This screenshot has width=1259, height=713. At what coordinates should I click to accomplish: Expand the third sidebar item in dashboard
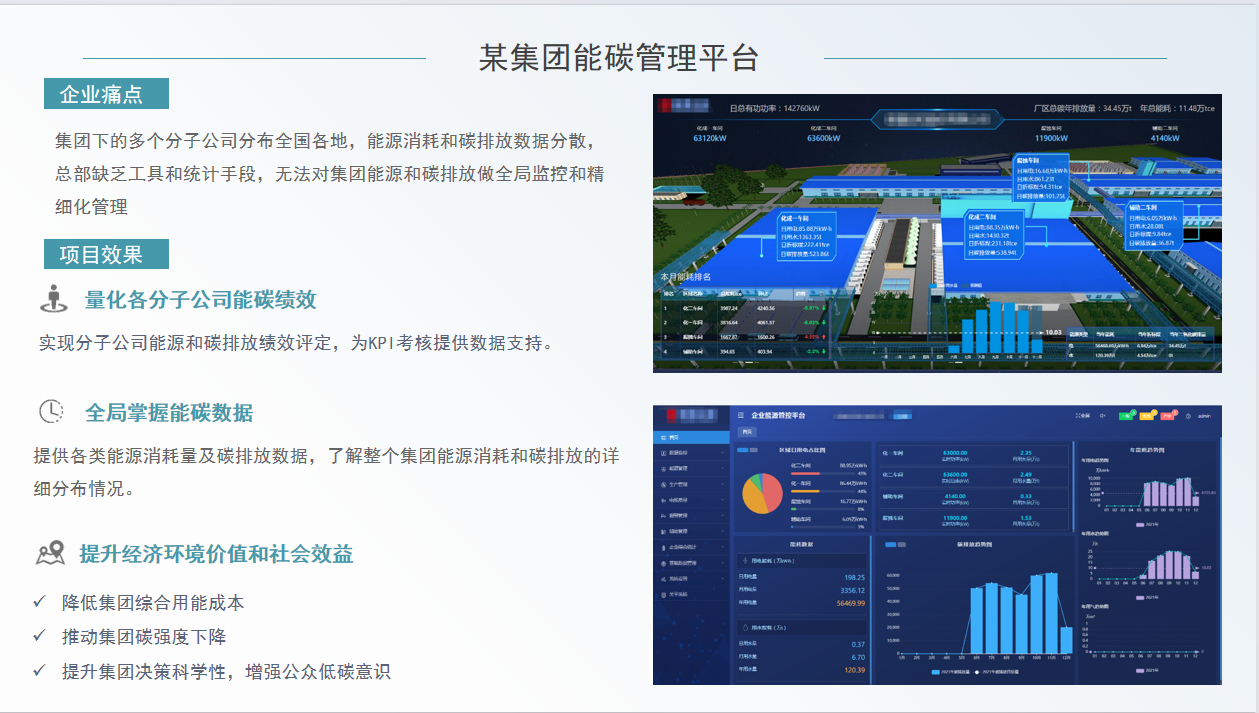690,468
